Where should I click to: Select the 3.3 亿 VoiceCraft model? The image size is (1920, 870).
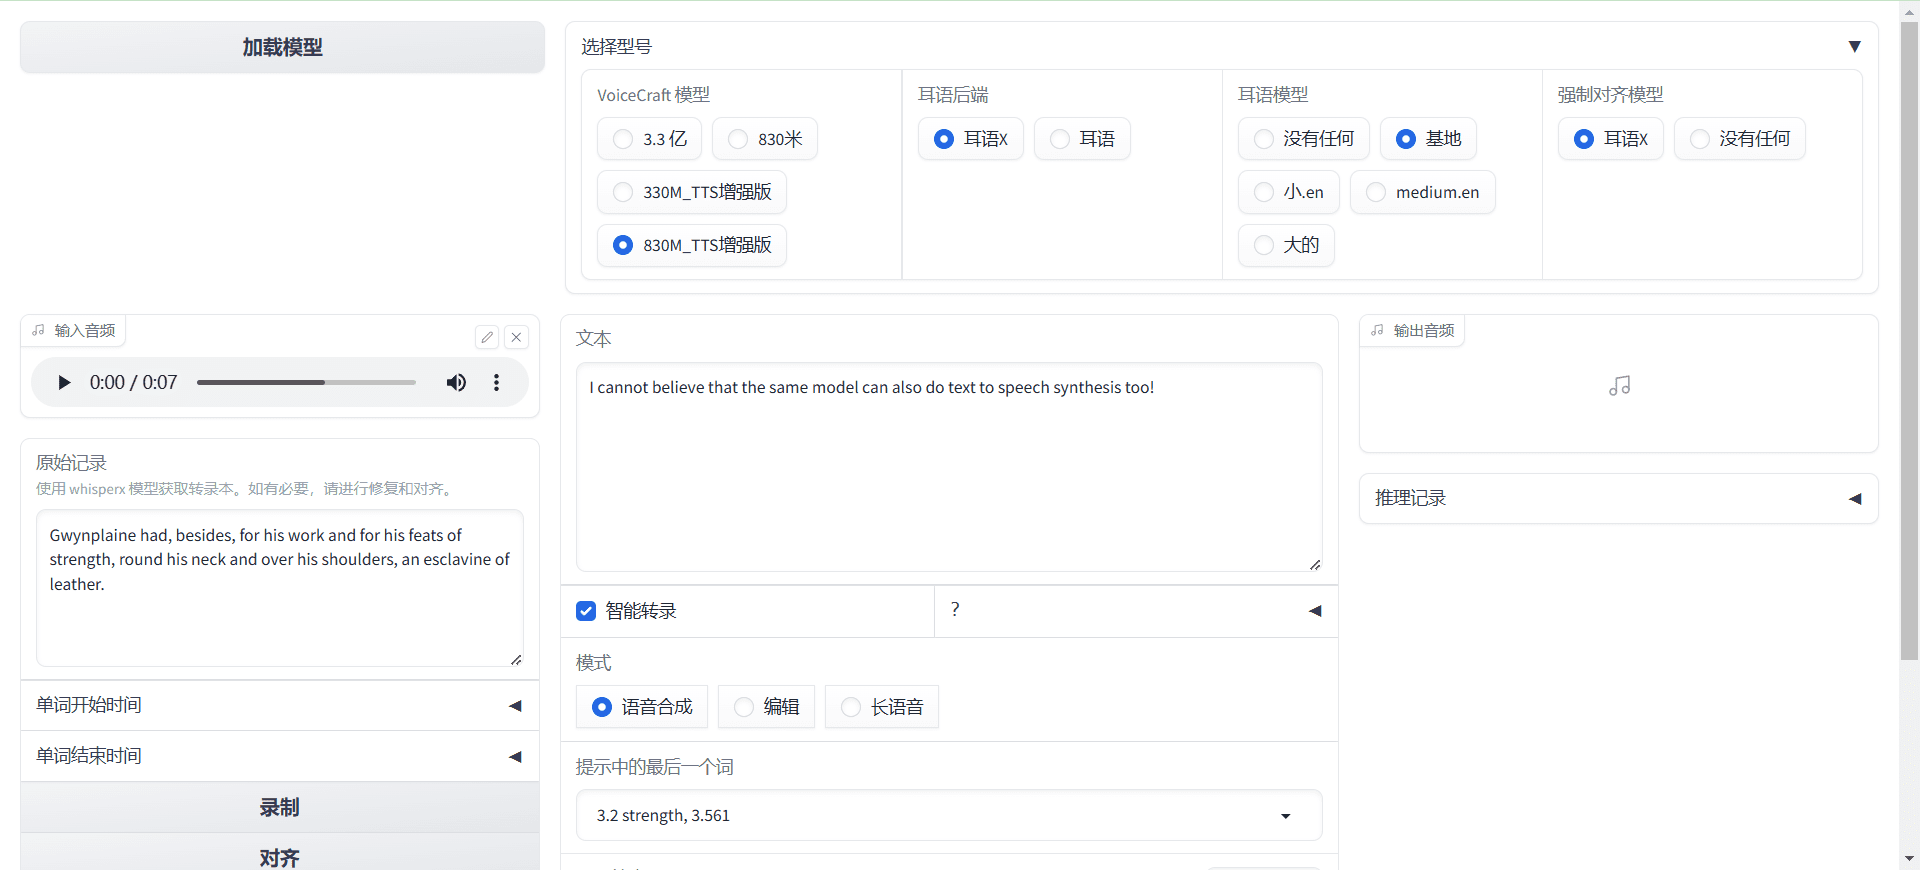click(x=649, y=139)
